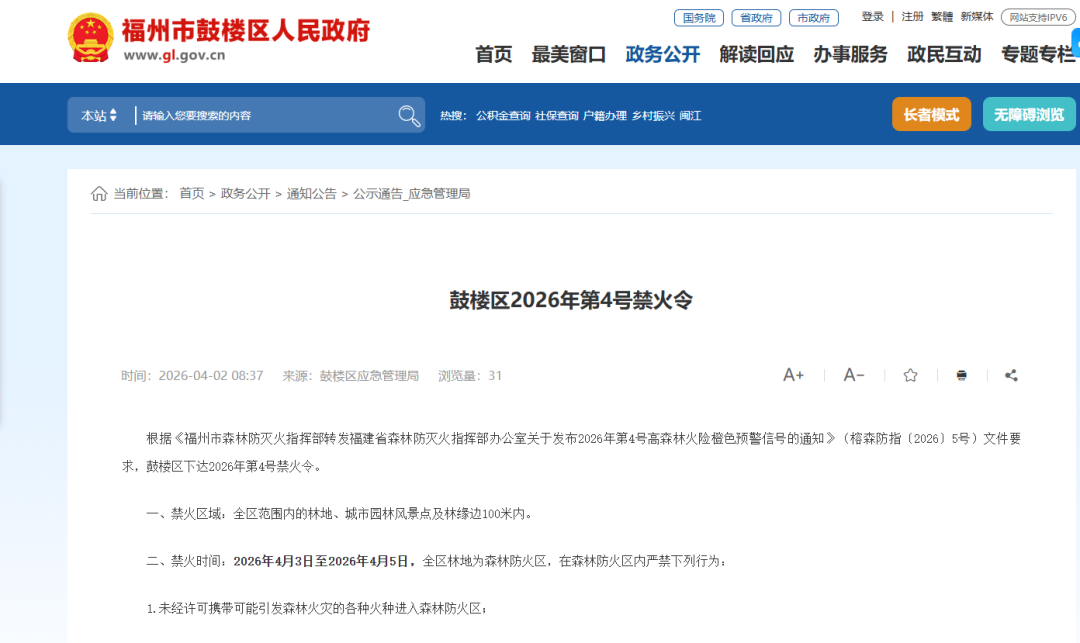Open 解读回应 menu item
This screenshot has width=1080, height=643.
(x=756, y=54)
